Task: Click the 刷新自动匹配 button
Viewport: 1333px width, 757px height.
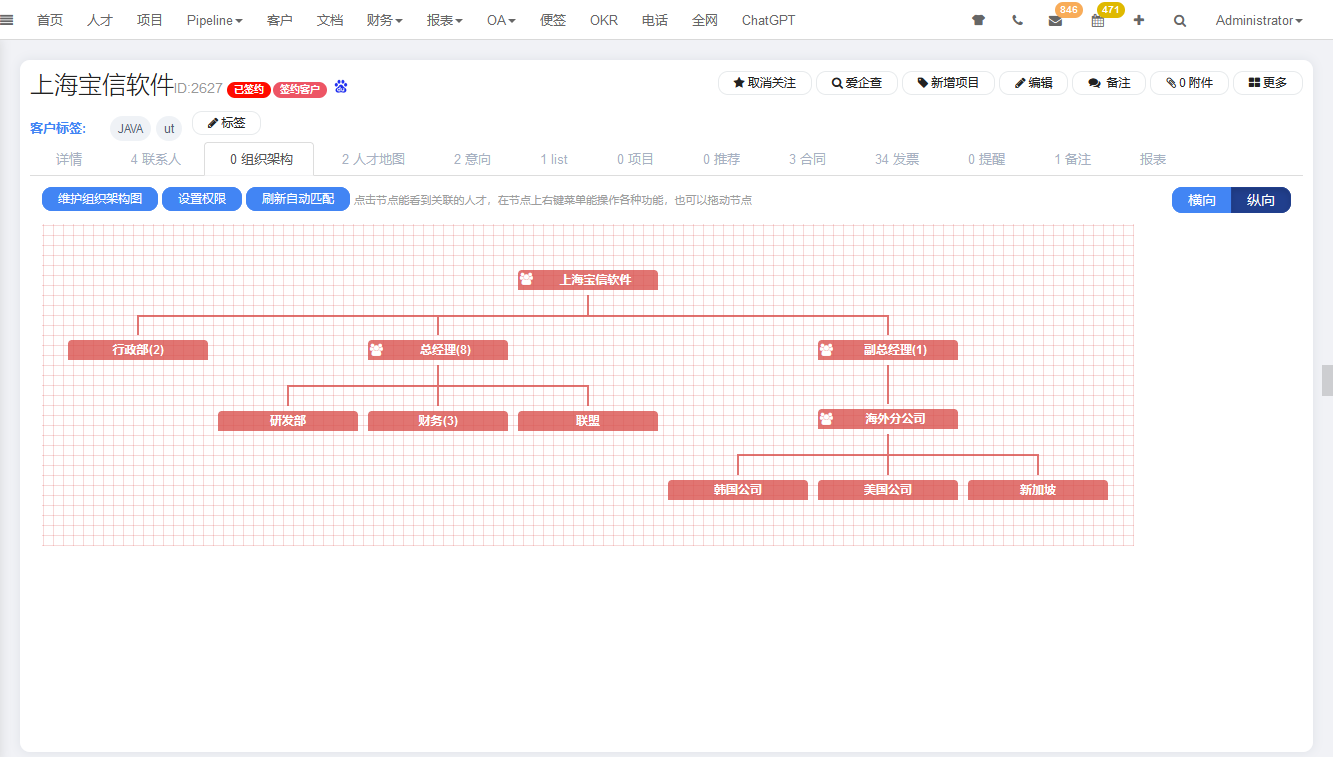Action: coord(297,199)
